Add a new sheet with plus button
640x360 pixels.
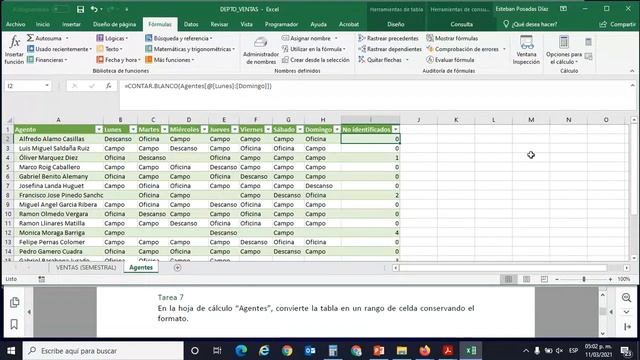pos(177,268)
